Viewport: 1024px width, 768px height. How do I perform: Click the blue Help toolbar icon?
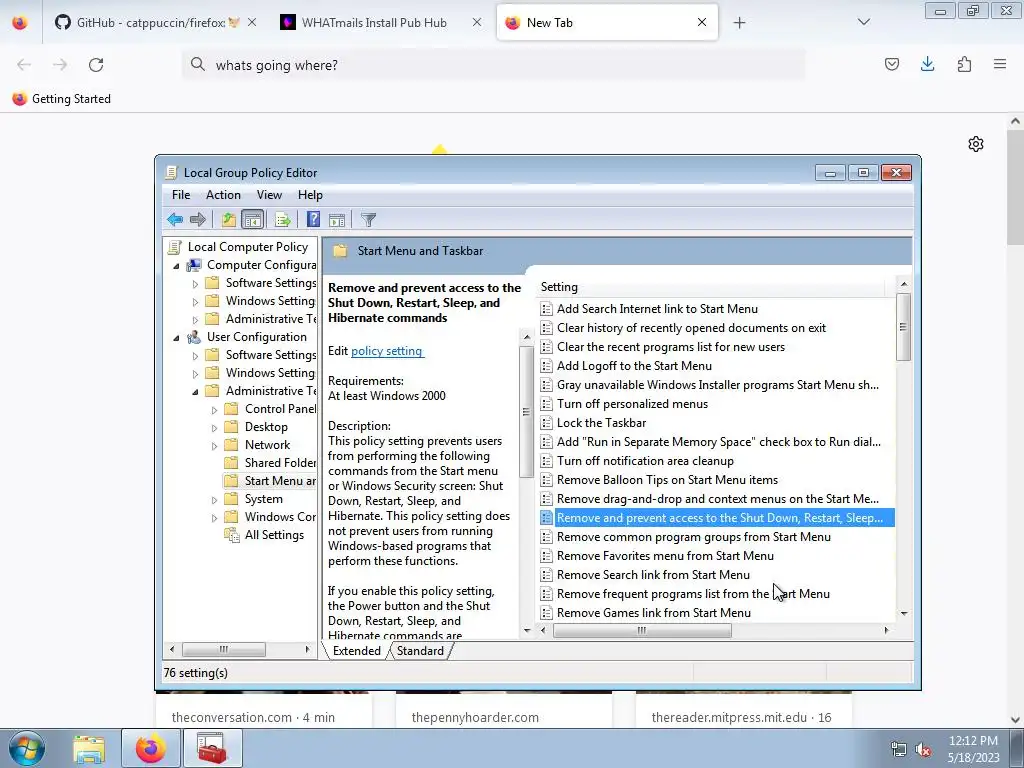pos(313,219)
